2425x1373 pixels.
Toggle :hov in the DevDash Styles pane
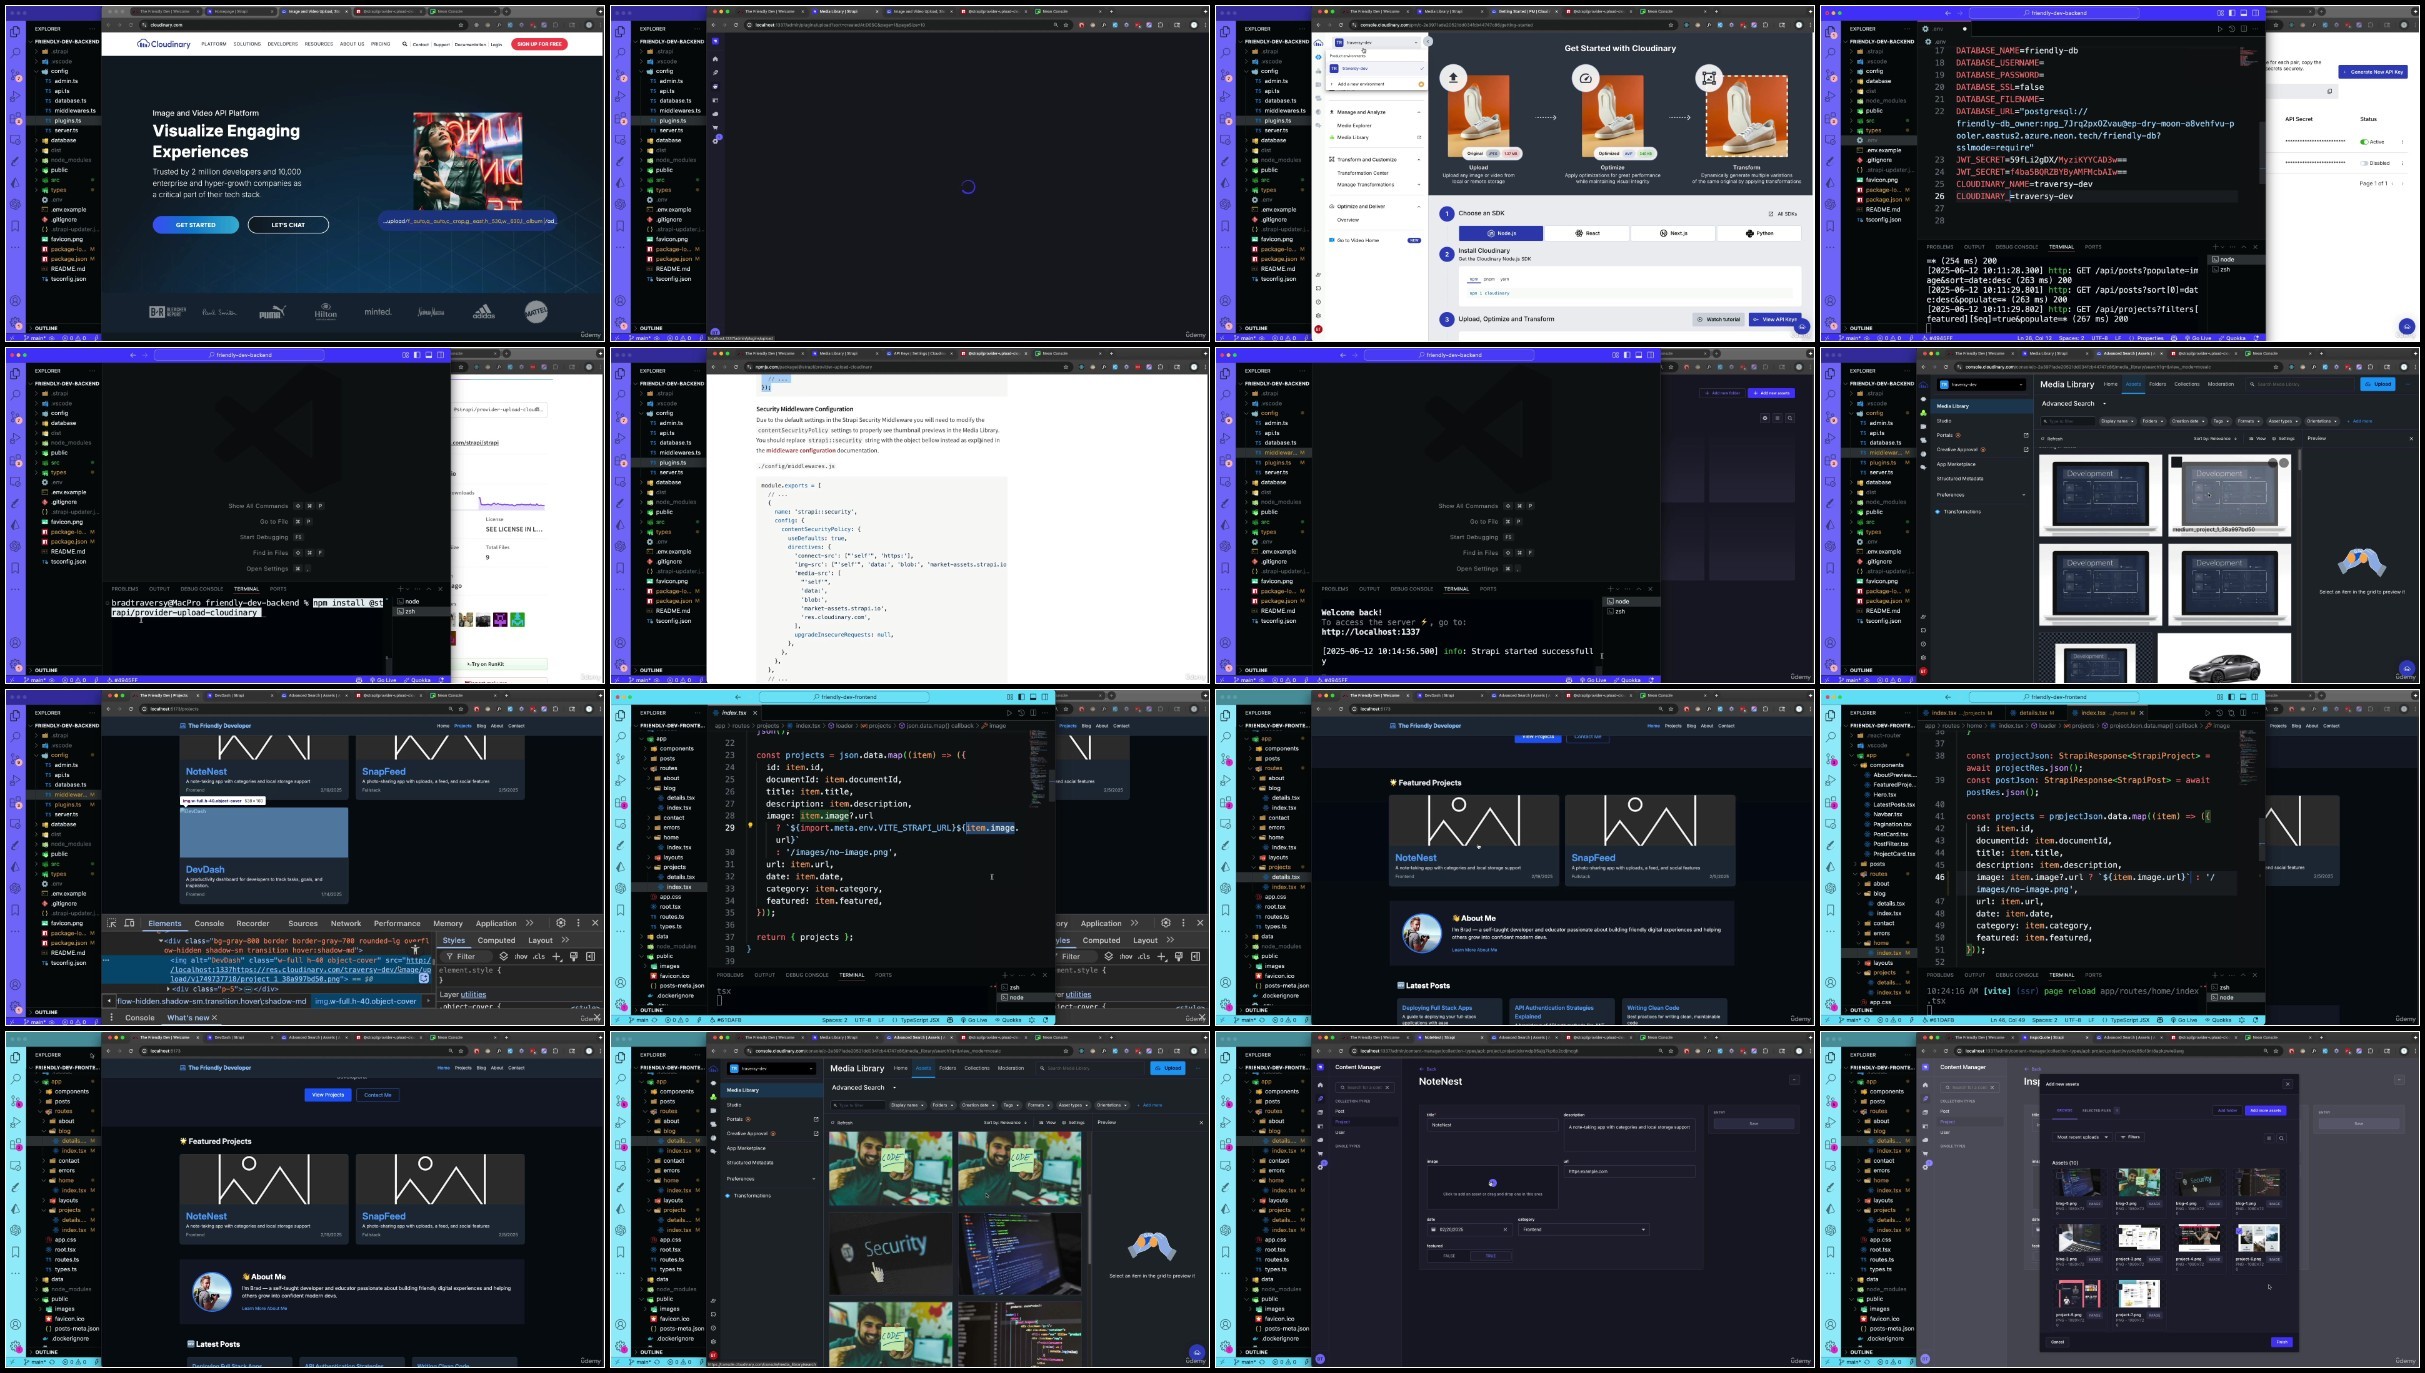pos(521,957)
